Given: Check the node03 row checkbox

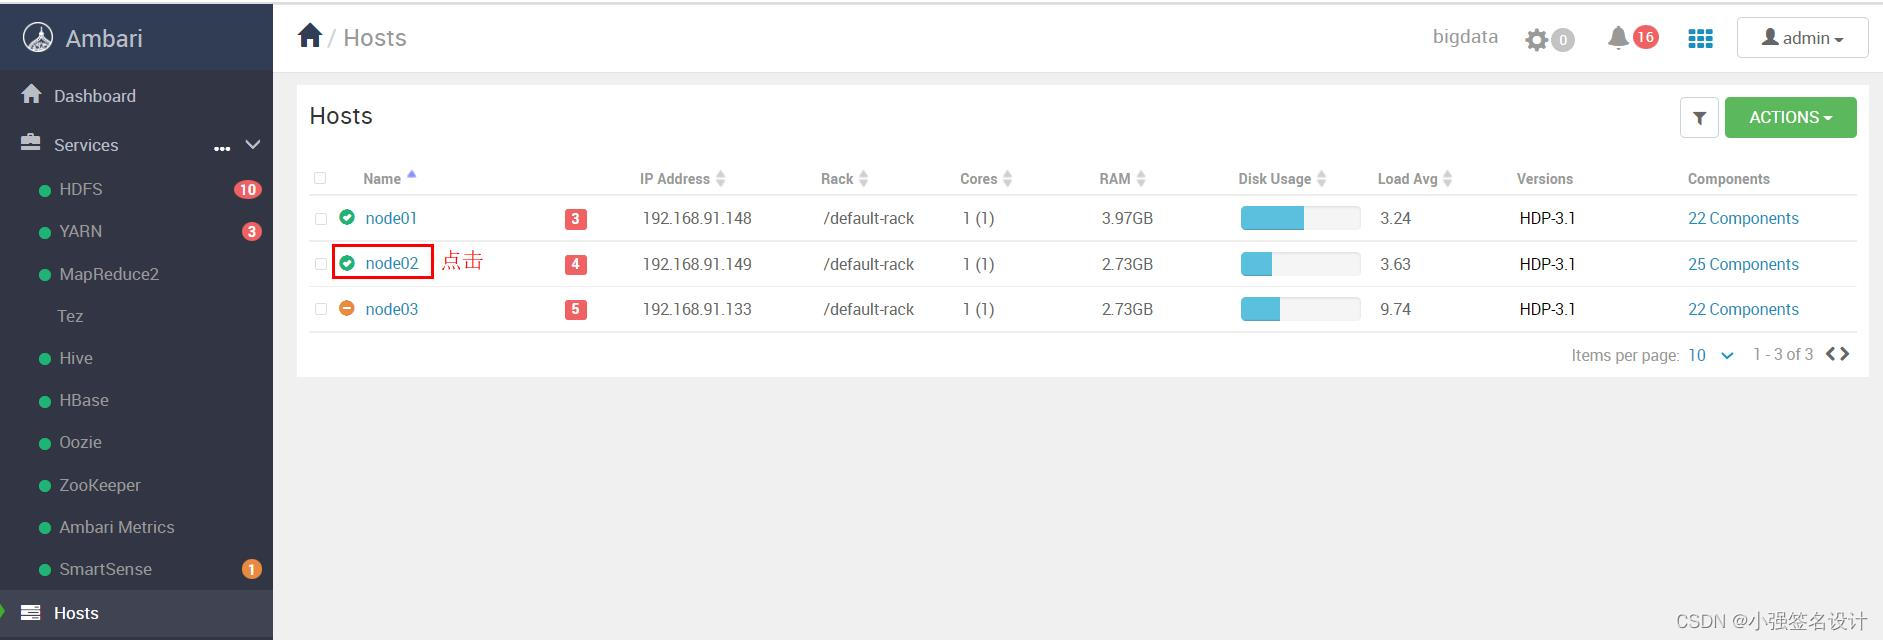Looking at the screenshot, I should tap(321, 309).
